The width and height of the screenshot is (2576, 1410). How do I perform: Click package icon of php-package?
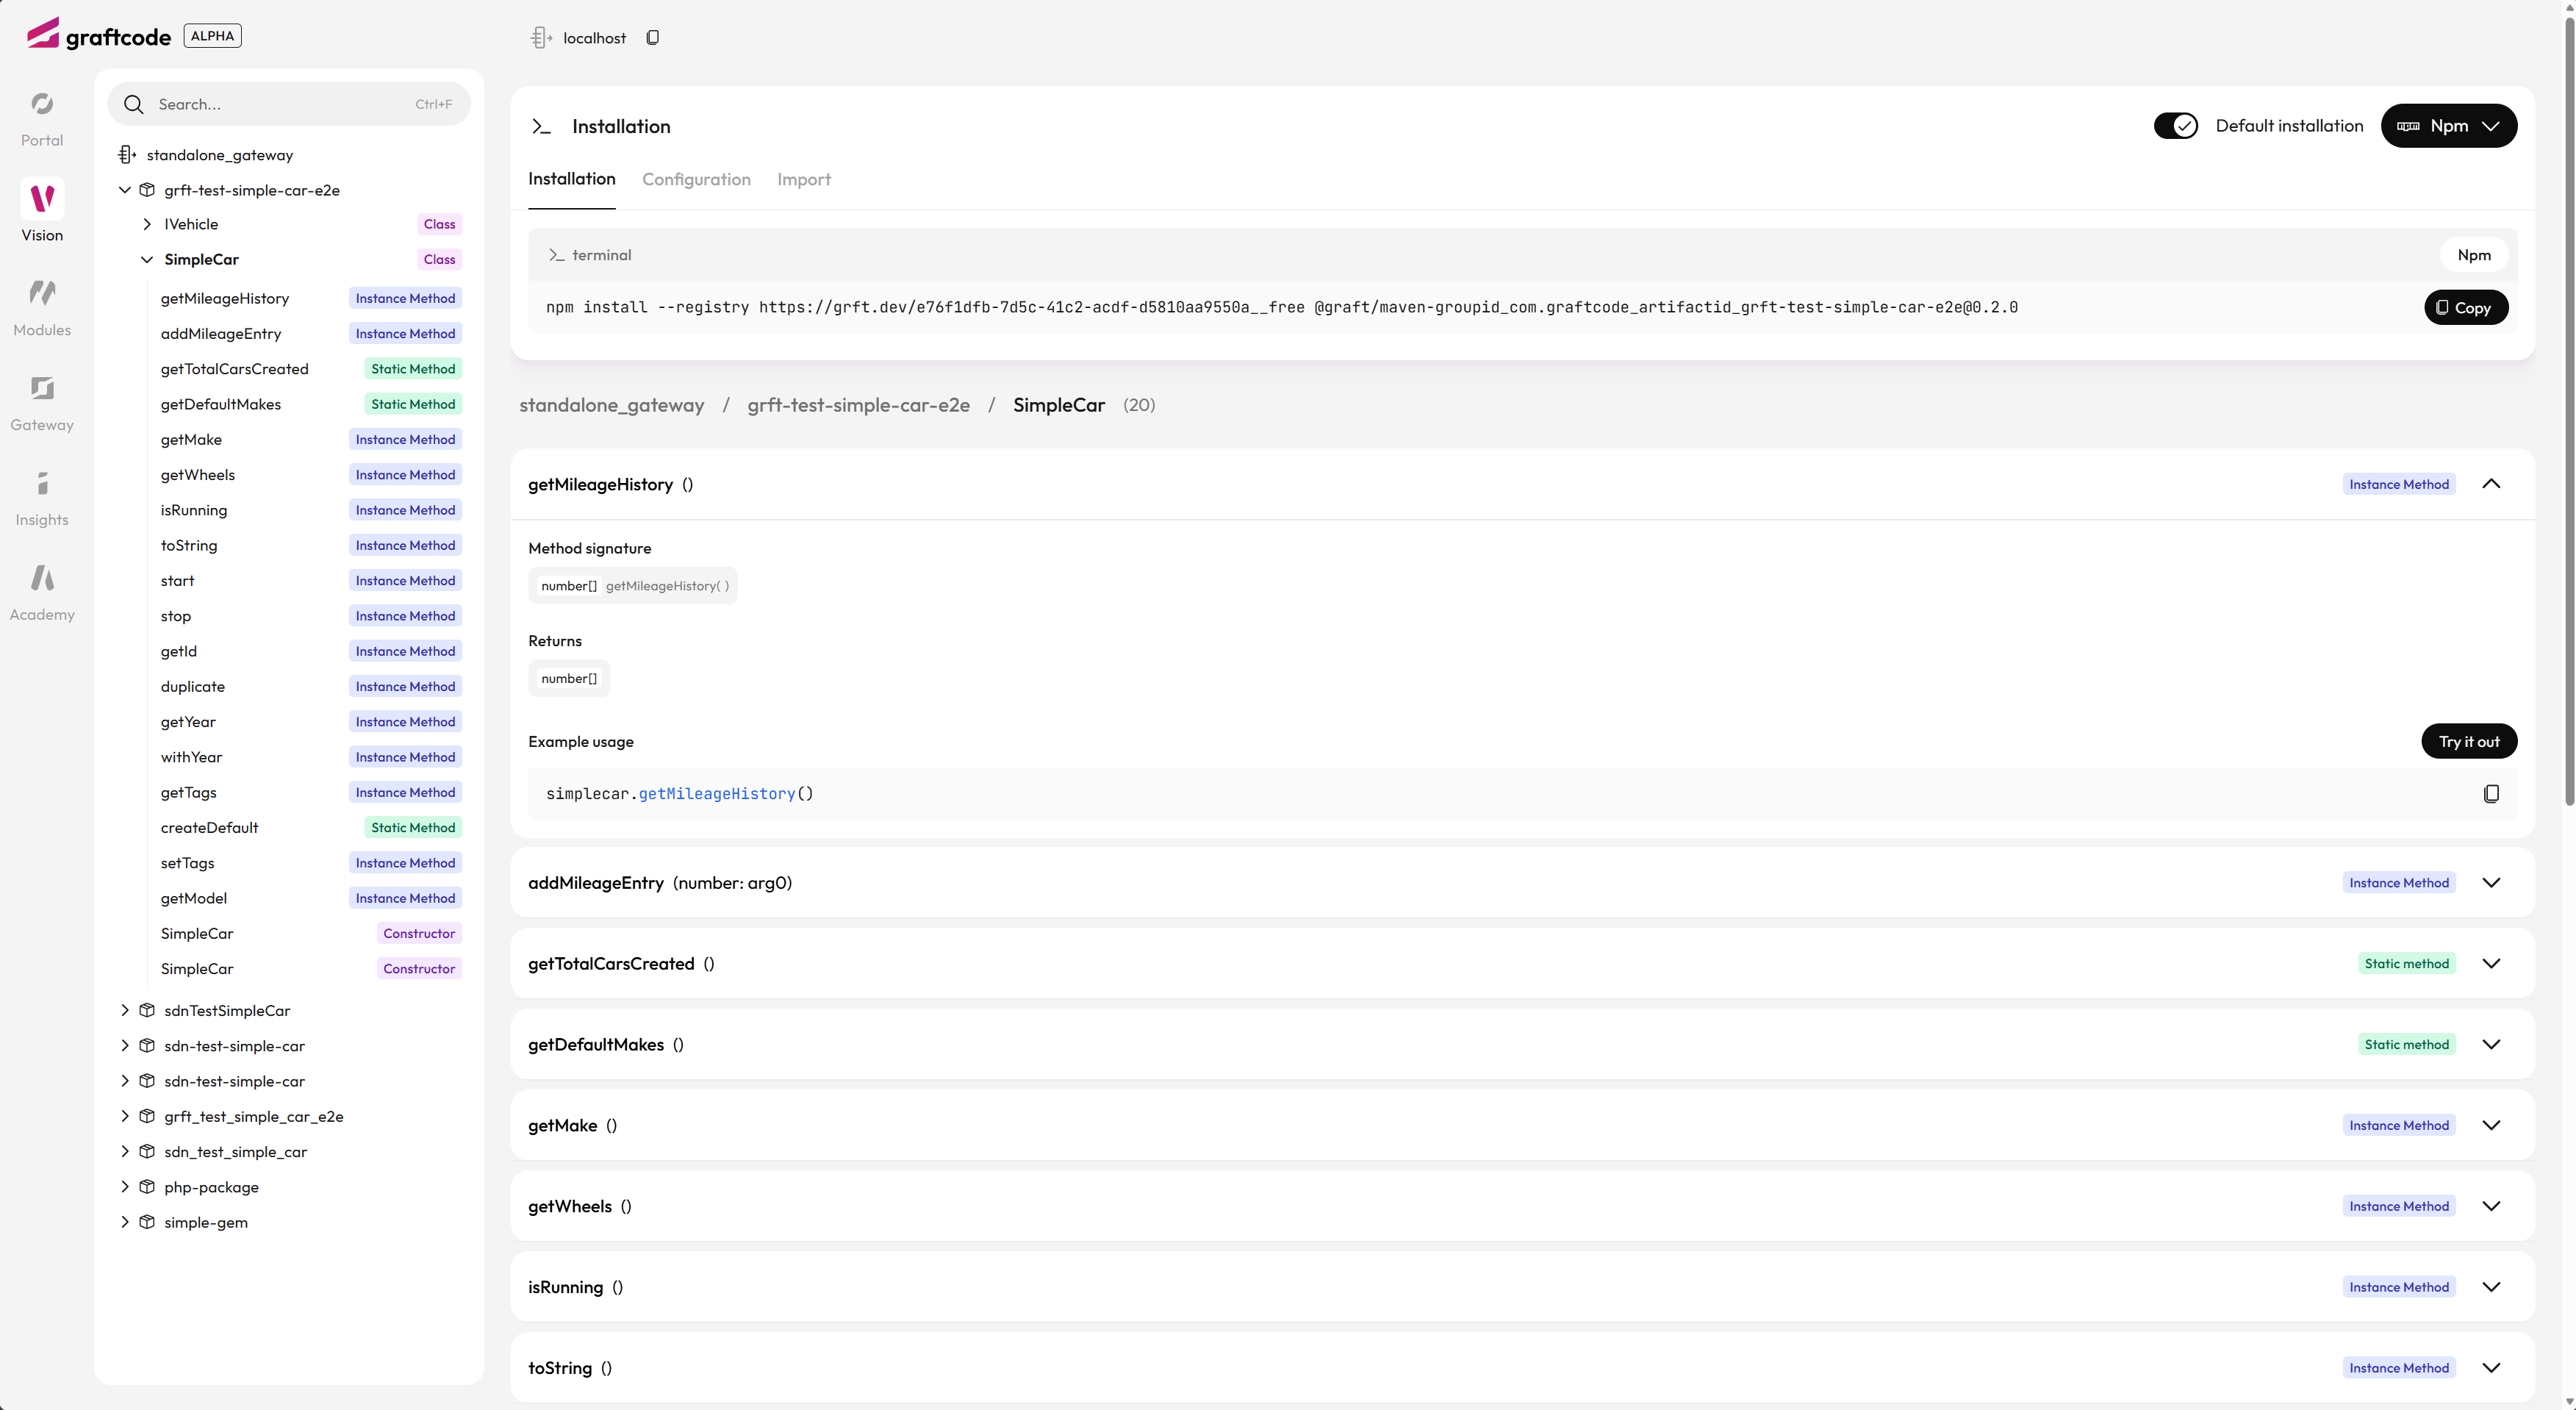click(147, 1187)
